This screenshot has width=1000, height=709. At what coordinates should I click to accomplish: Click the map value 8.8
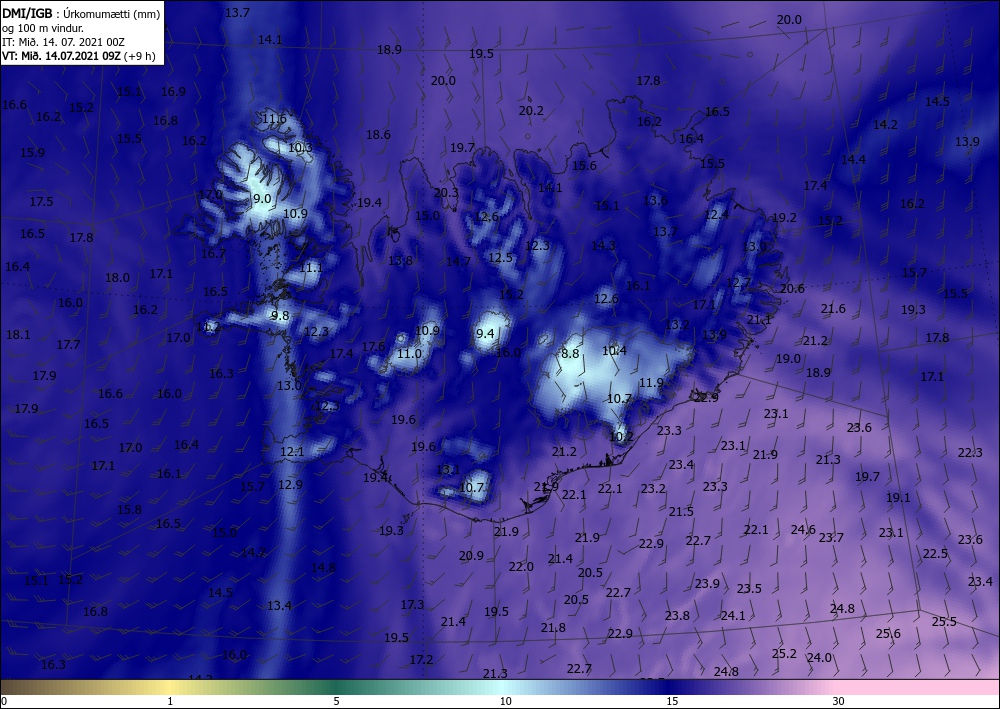[x=570, y=353]
